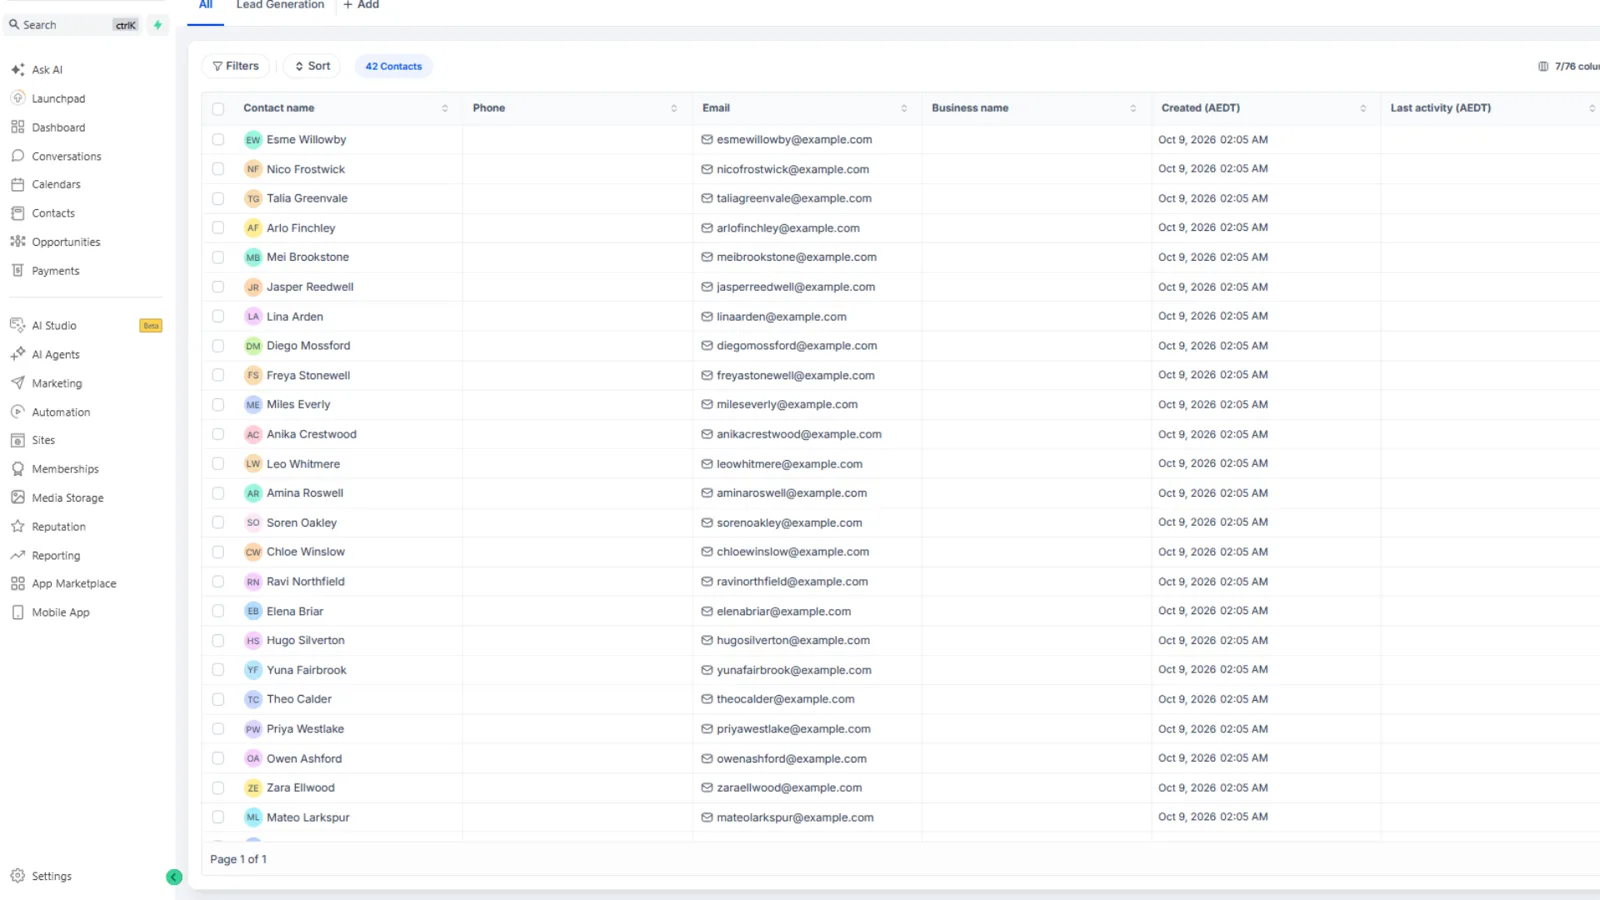Viewport: 1600px width, 900px height.
Task: Collapse sidebar with green arrow button
Action: [x=174, y=877]
